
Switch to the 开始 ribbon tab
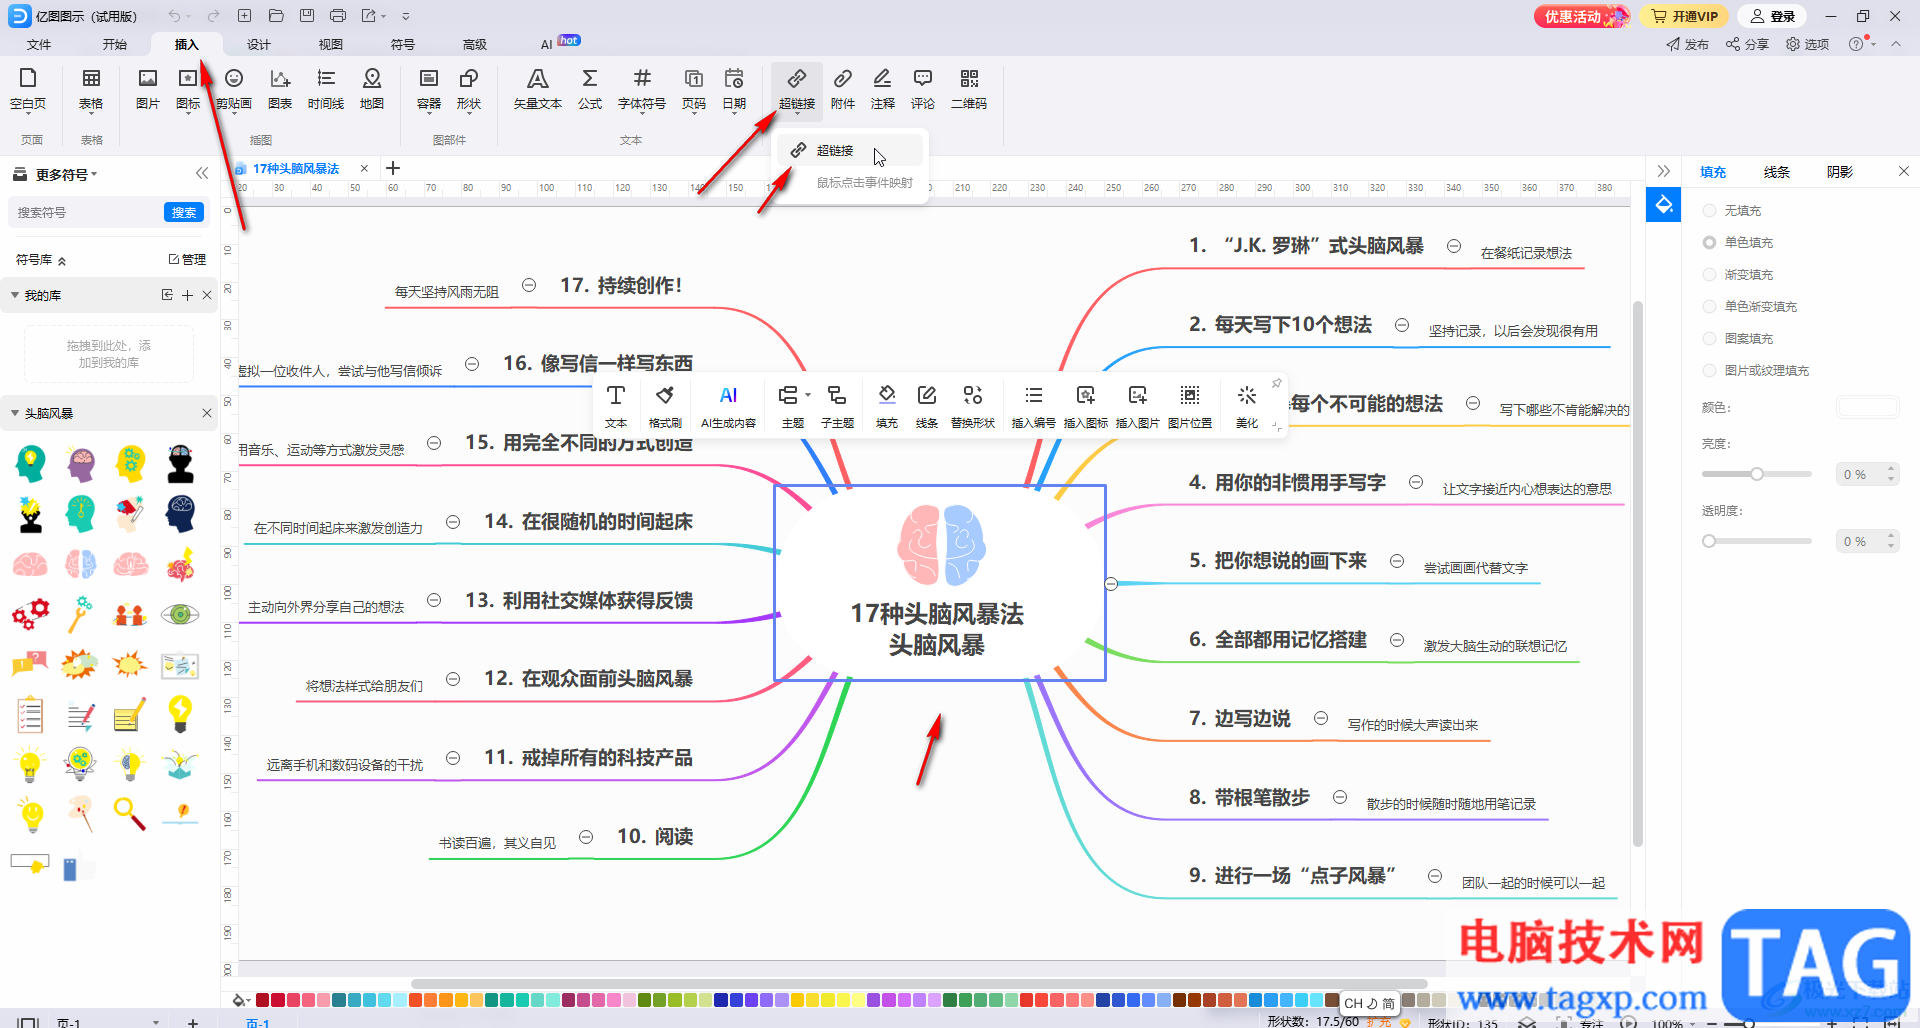(x=115, y=45)
